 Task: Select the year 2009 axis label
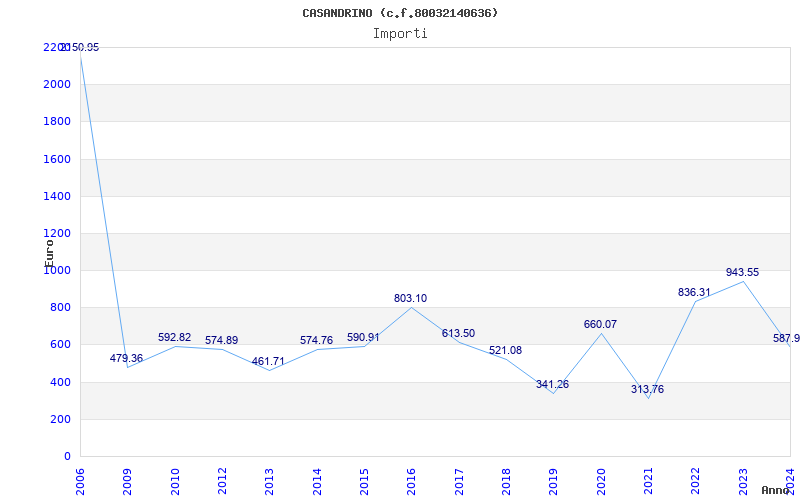(127, 481)
